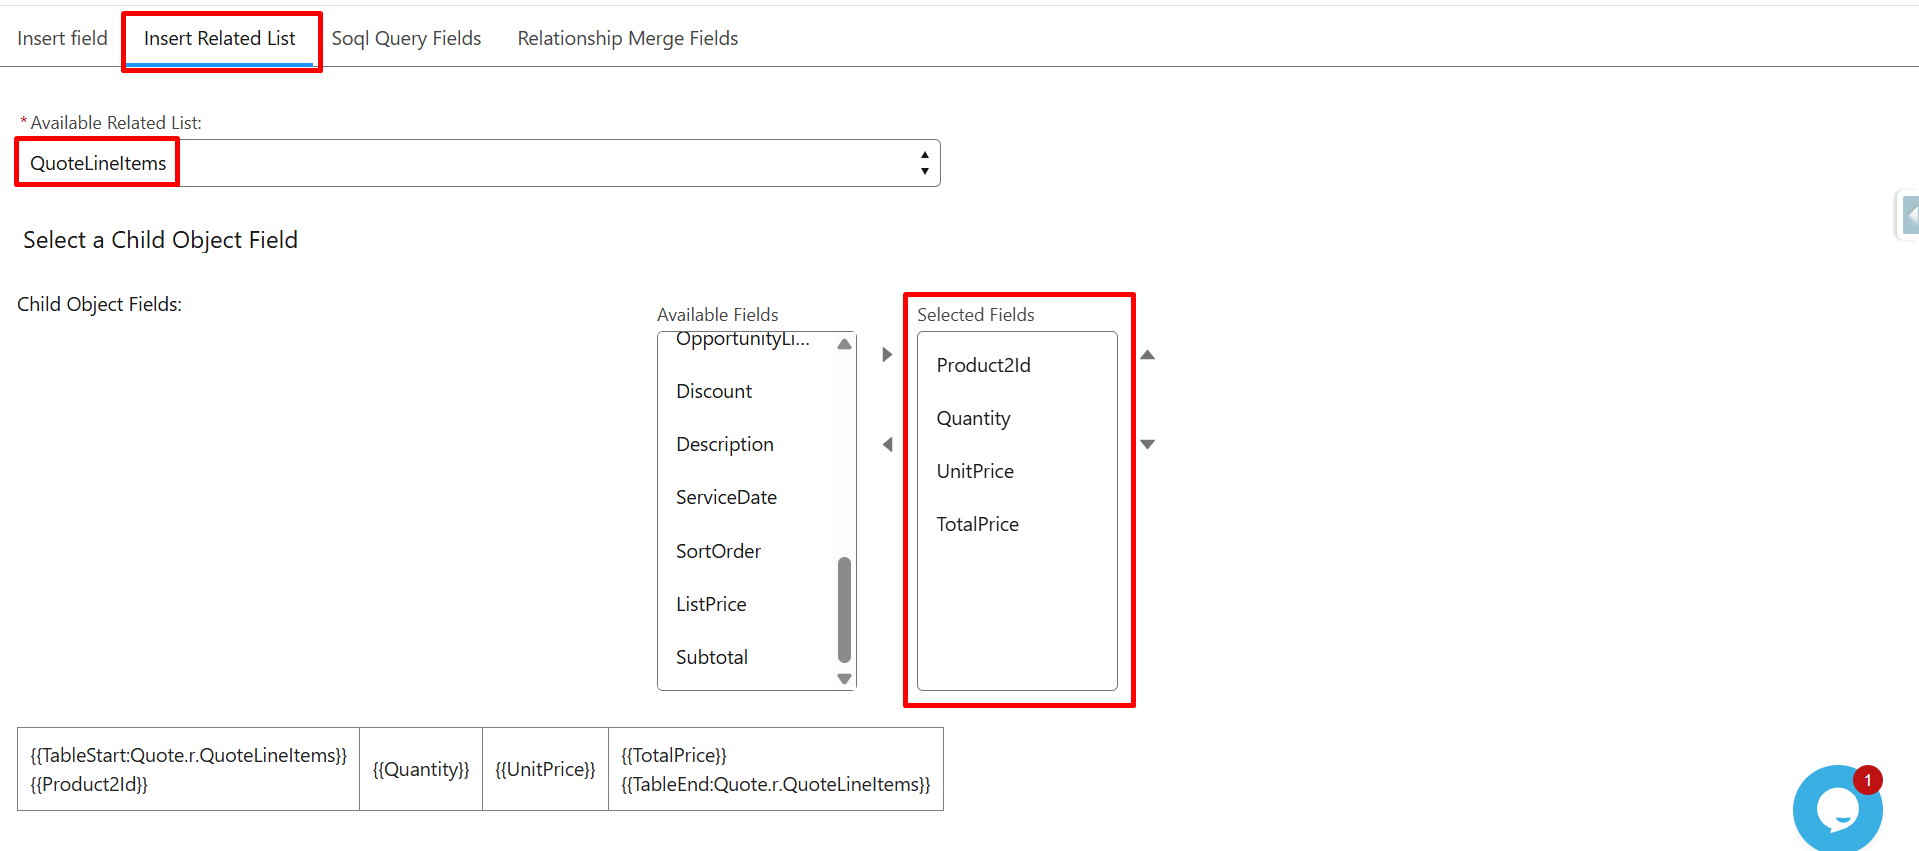Pick TotalPrice in Selected Fields list

[x=977, y=524]
